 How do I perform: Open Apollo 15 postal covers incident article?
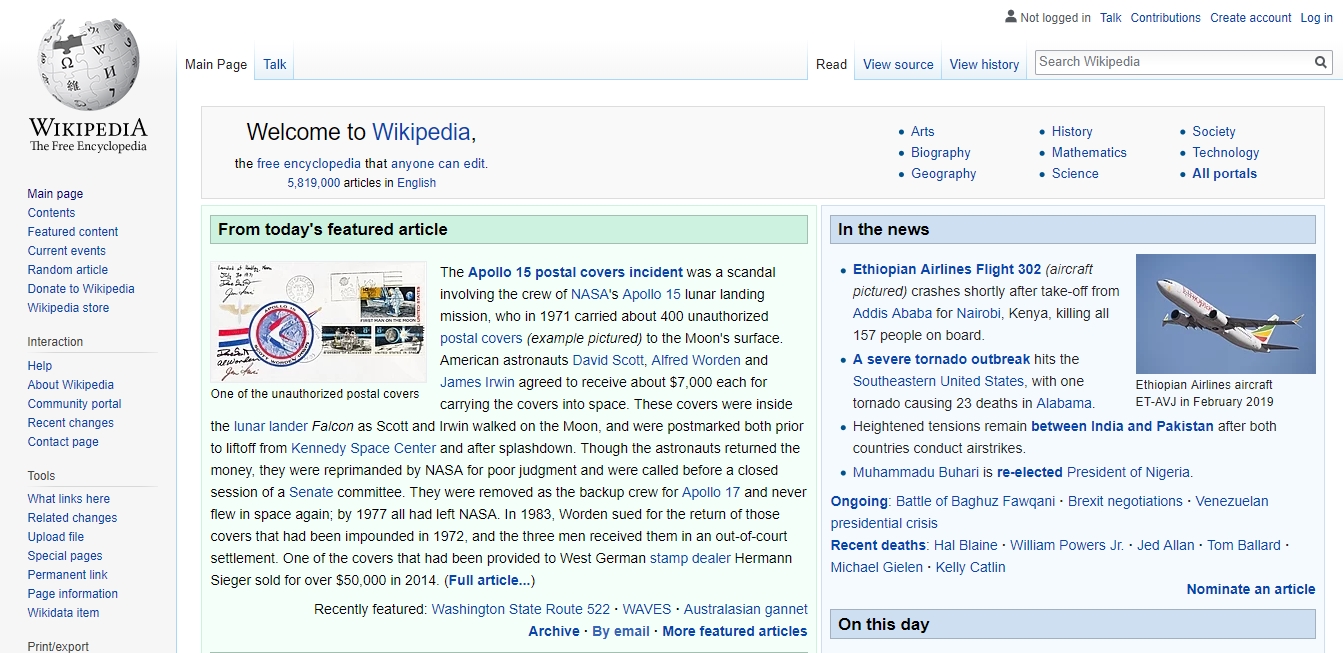pyautogui.click(x=575, y=272)
